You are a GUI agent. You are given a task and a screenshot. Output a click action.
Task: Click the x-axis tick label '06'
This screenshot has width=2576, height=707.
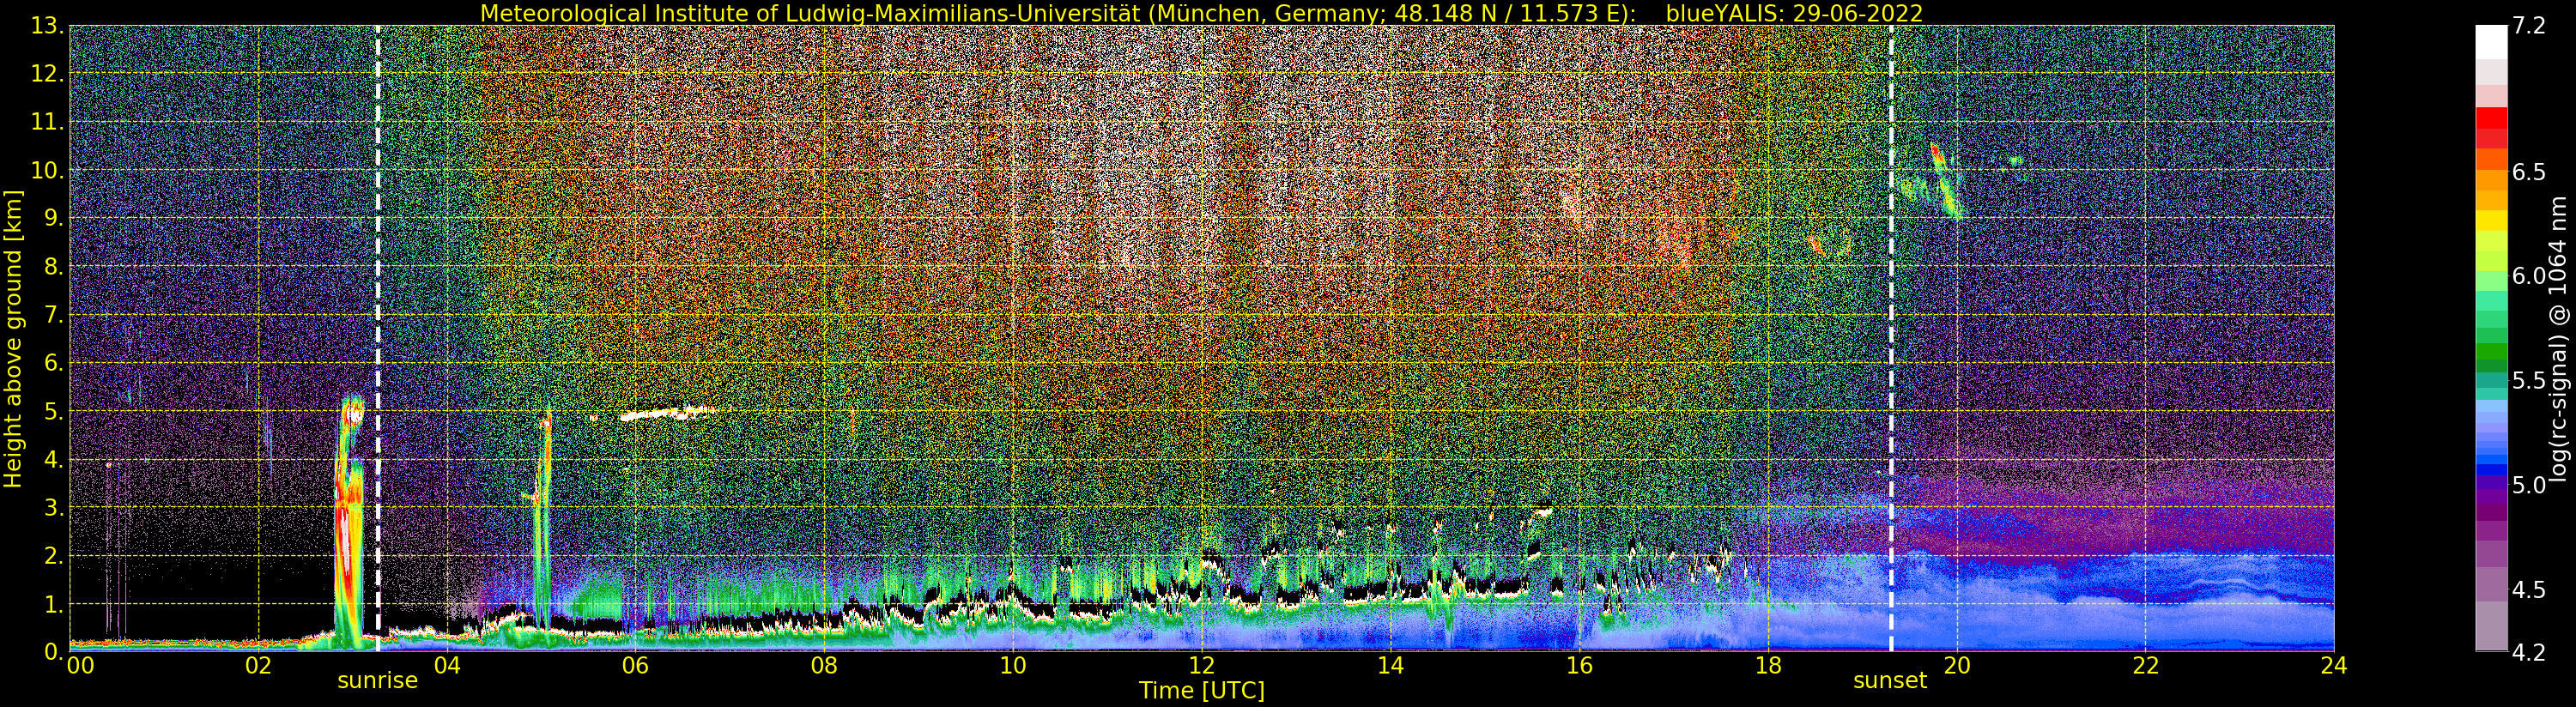pyautogui.click(x=635, y=665)
